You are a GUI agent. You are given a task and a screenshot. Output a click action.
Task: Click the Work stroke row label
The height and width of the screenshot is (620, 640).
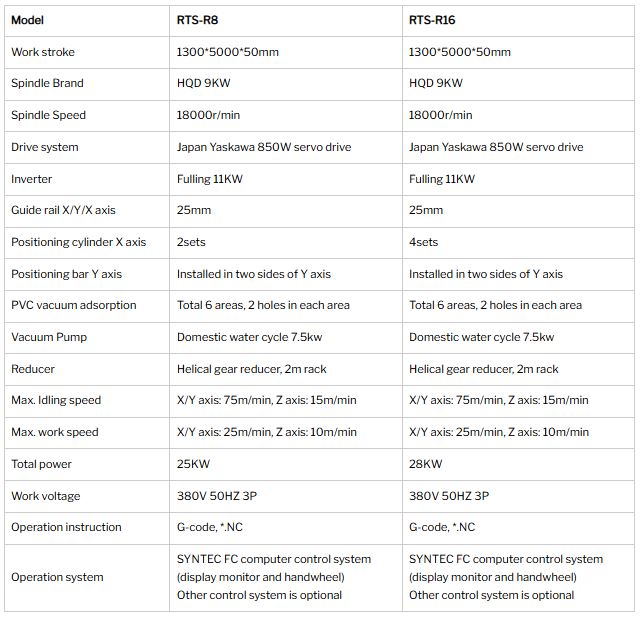pos(43,52)
